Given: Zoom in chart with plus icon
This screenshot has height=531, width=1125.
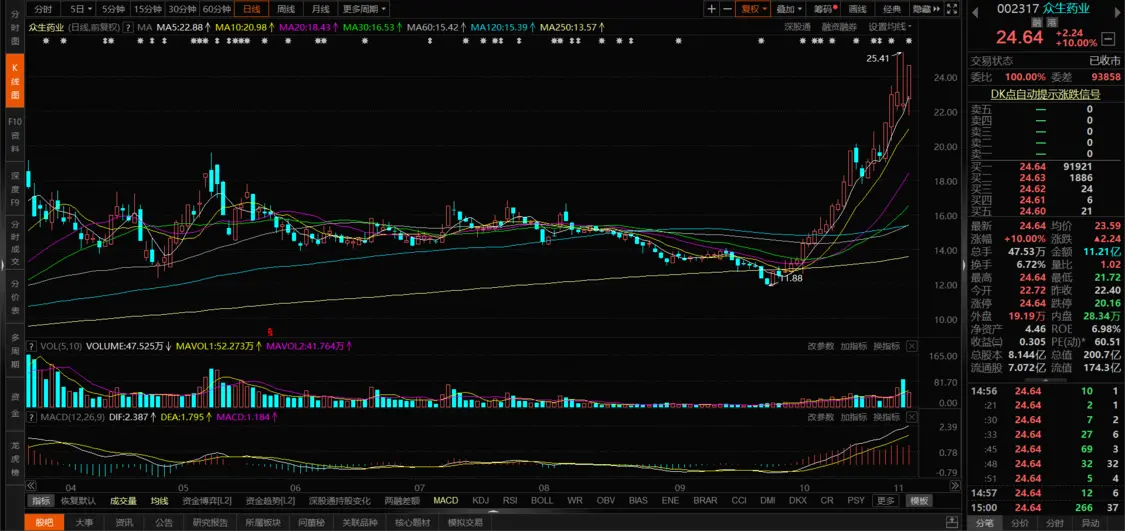Looking at the screenshot, I should point(711,9).
